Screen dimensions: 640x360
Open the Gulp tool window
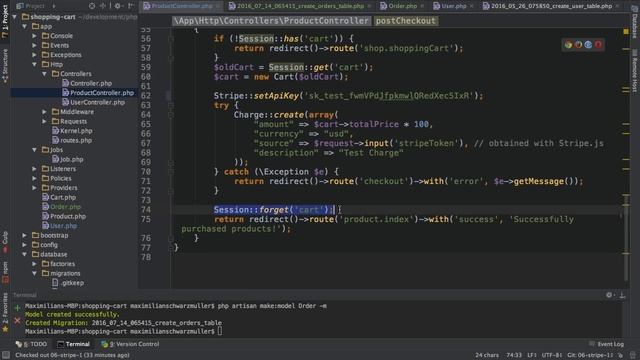click(5, 241)
